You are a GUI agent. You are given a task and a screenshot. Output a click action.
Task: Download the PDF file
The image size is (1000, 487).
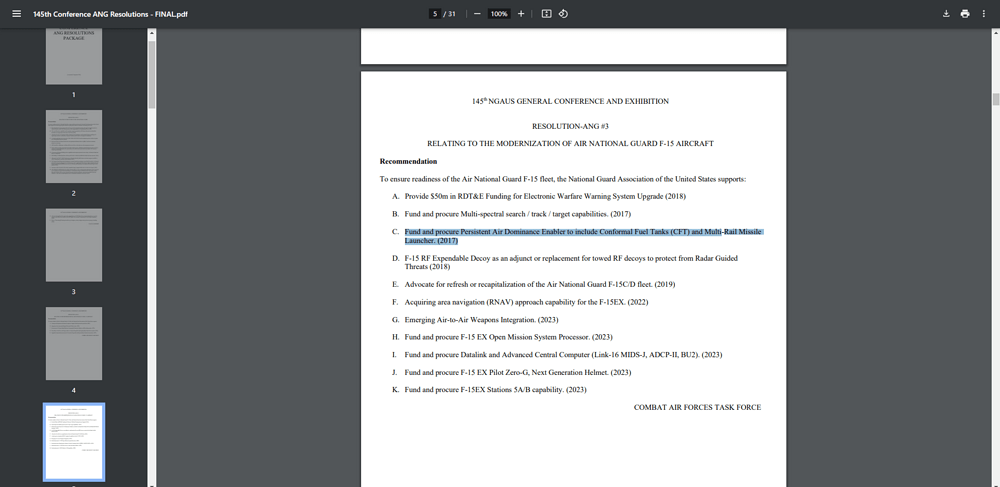946,14
